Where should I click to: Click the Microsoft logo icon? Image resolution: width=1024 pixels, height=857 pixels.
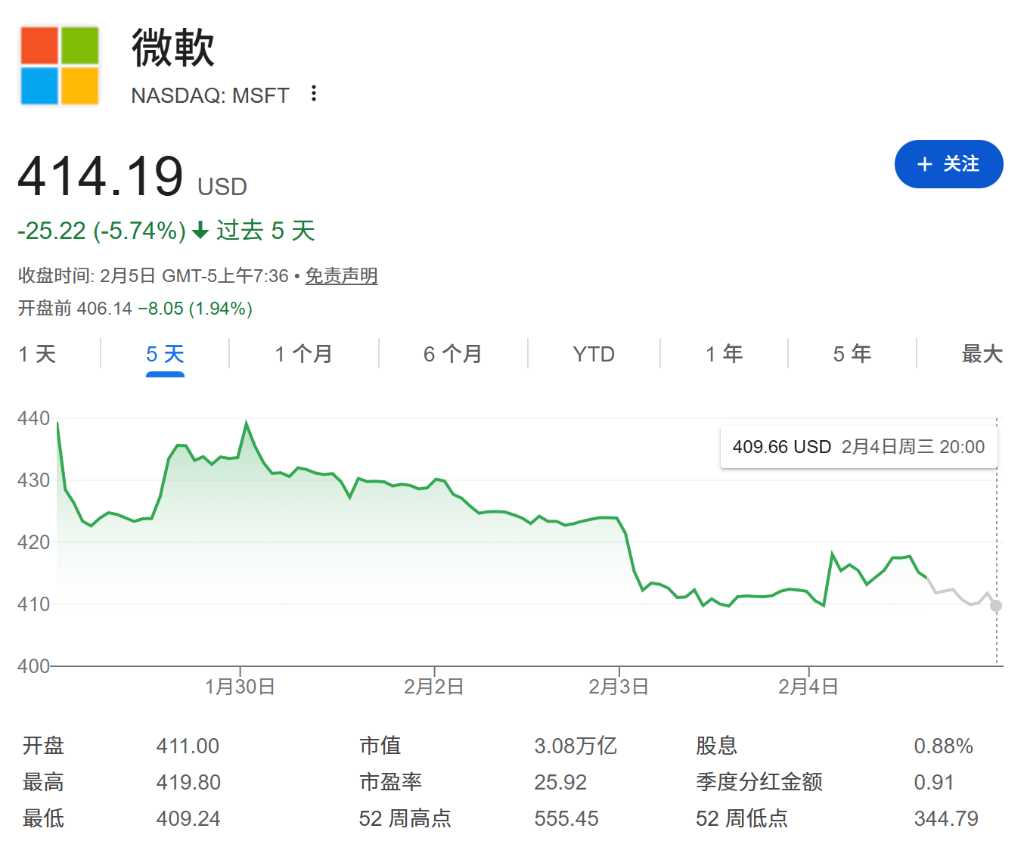pos(58,64)
